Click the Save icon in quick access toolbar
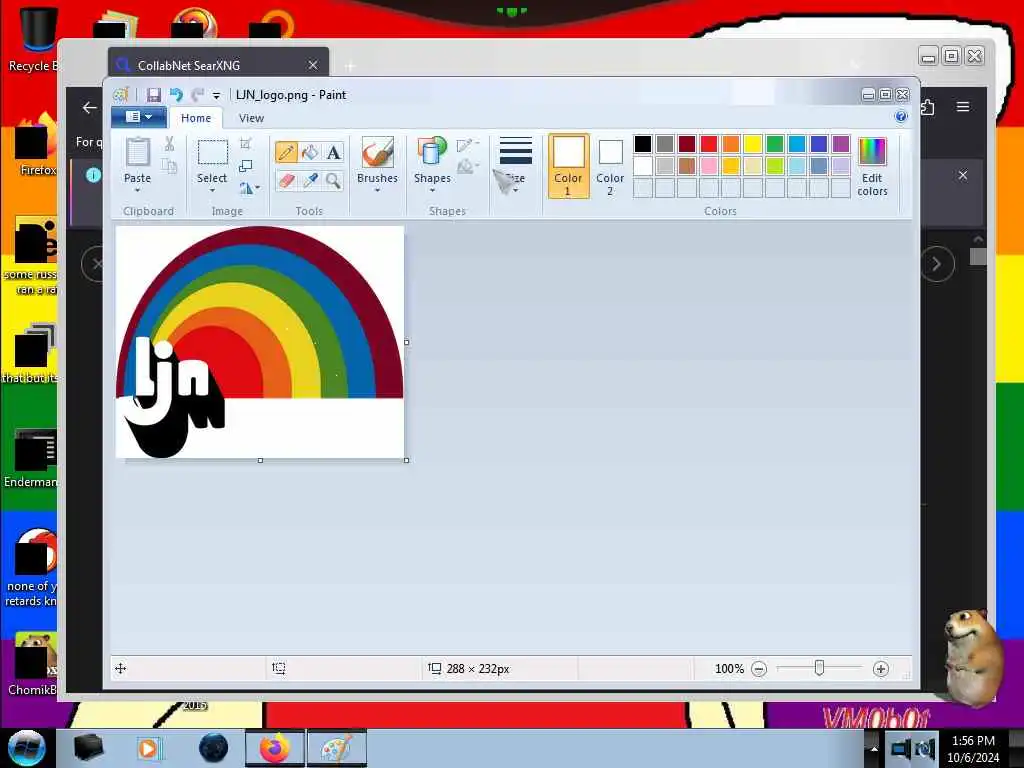 point(153,95)
